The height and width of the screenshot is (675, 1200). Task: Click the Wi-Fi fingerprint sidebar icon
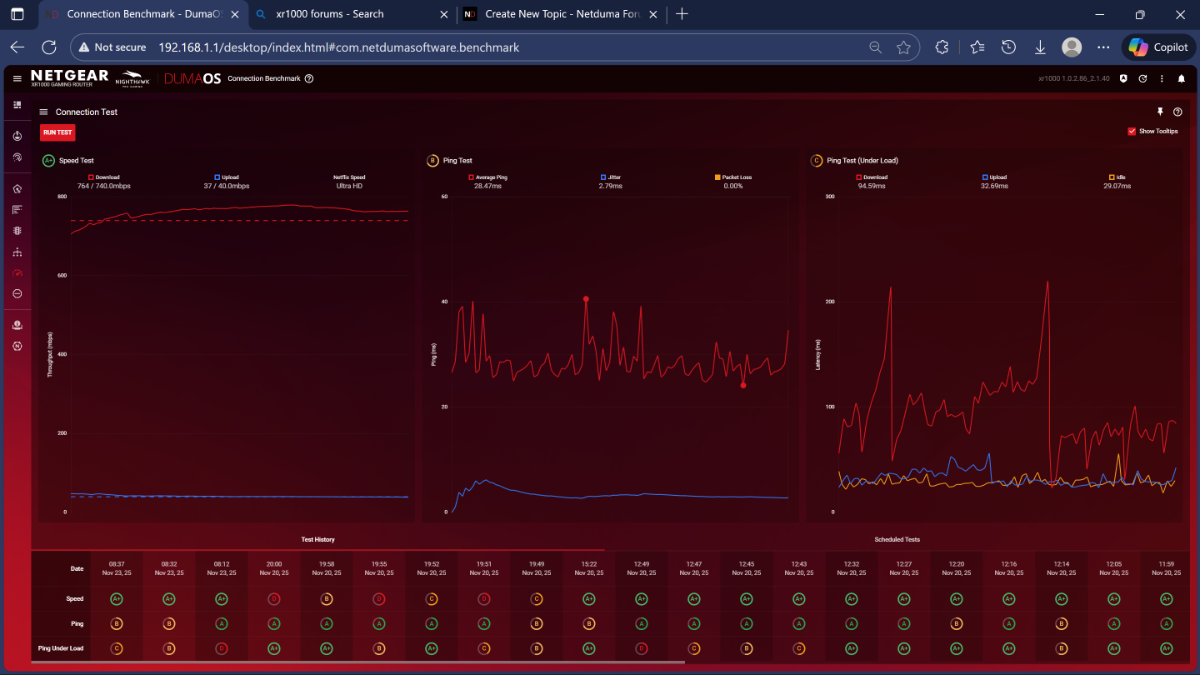(17, 157)
